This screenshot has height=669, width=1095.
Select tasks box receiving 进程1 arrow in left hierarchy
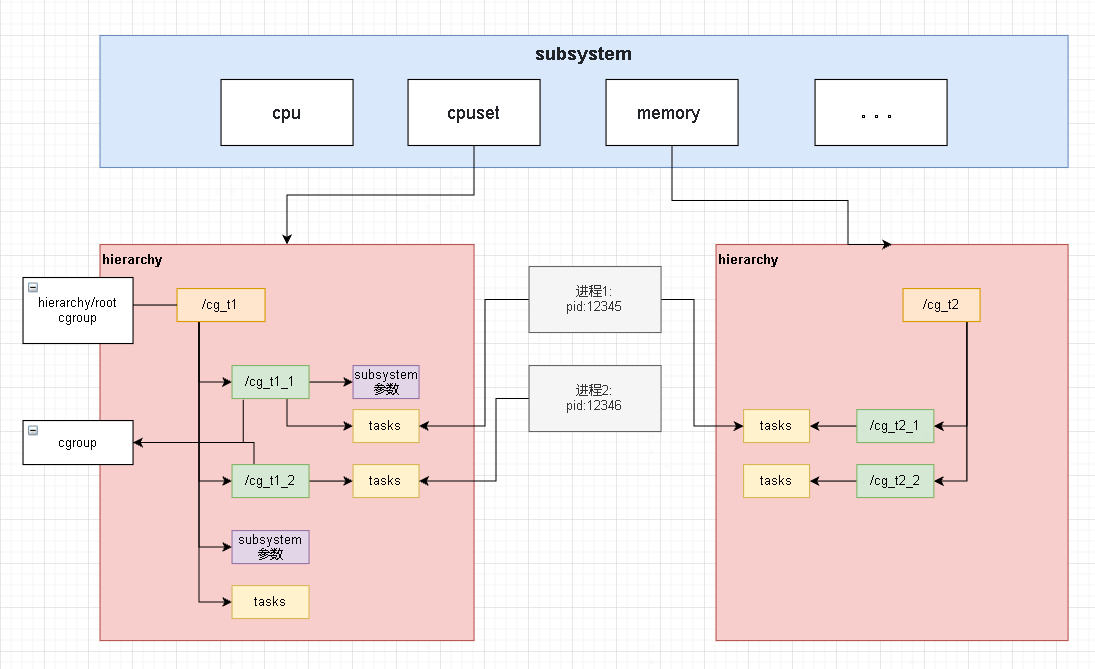click(x=385, y=426)
